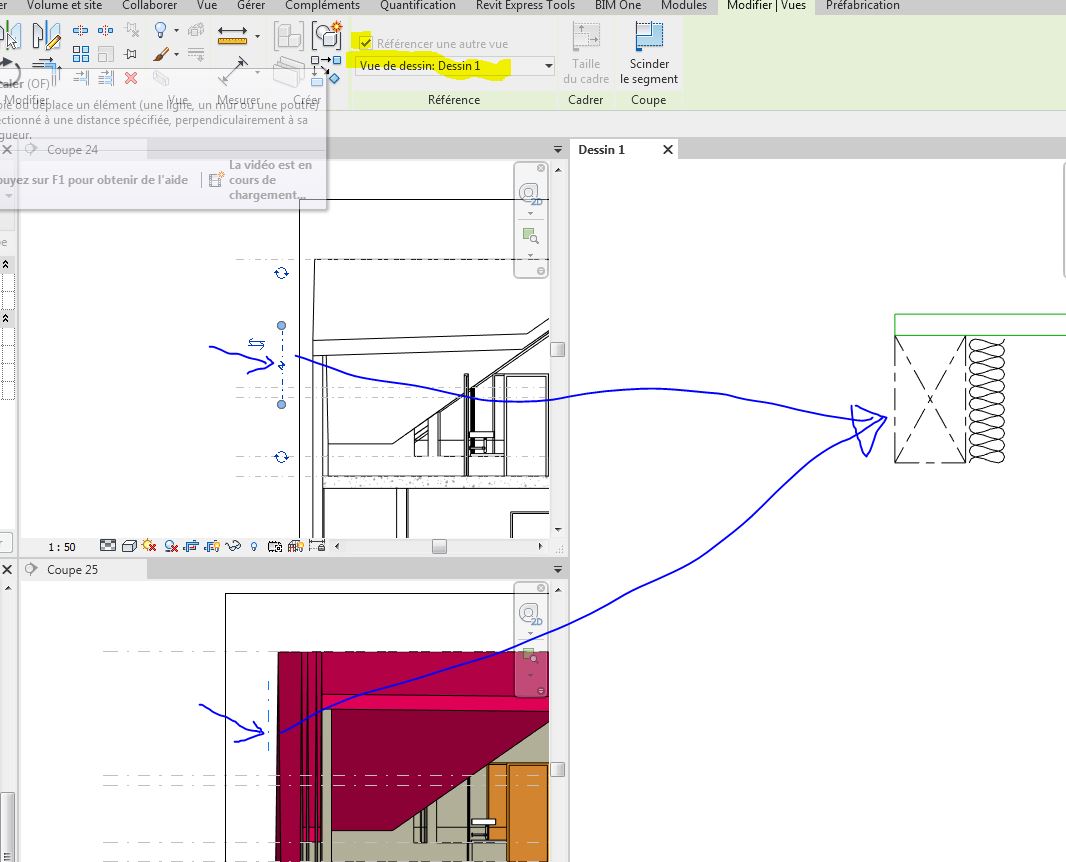Click the 1 : 50 view scale

62,547
